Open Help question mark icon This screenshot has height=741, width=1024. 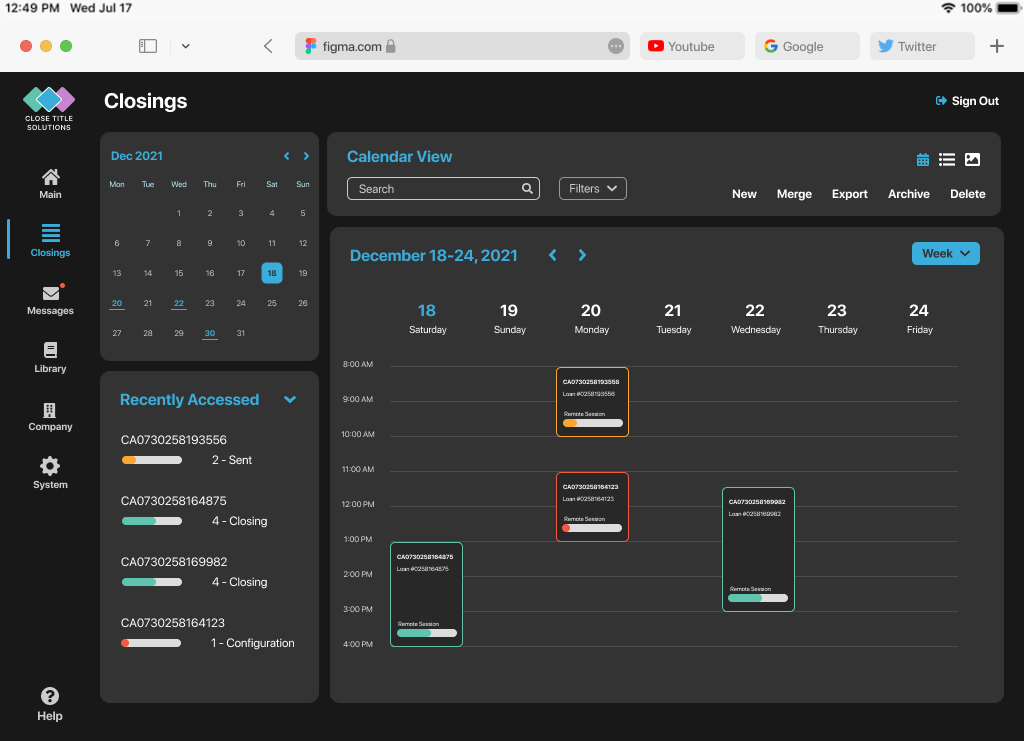click(x=50, y=697)
